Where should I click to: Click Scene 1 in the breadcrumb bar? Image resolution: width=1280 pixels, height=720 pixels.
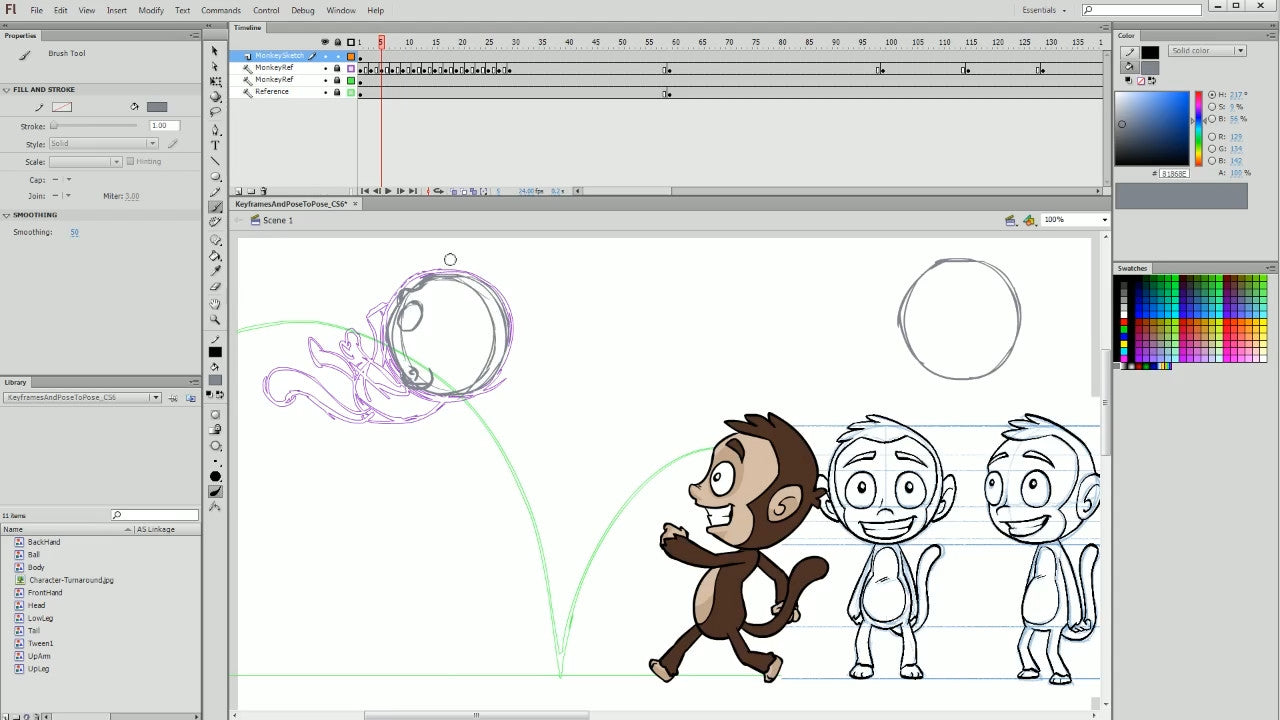pyautogui.click(x=277, y=220)
